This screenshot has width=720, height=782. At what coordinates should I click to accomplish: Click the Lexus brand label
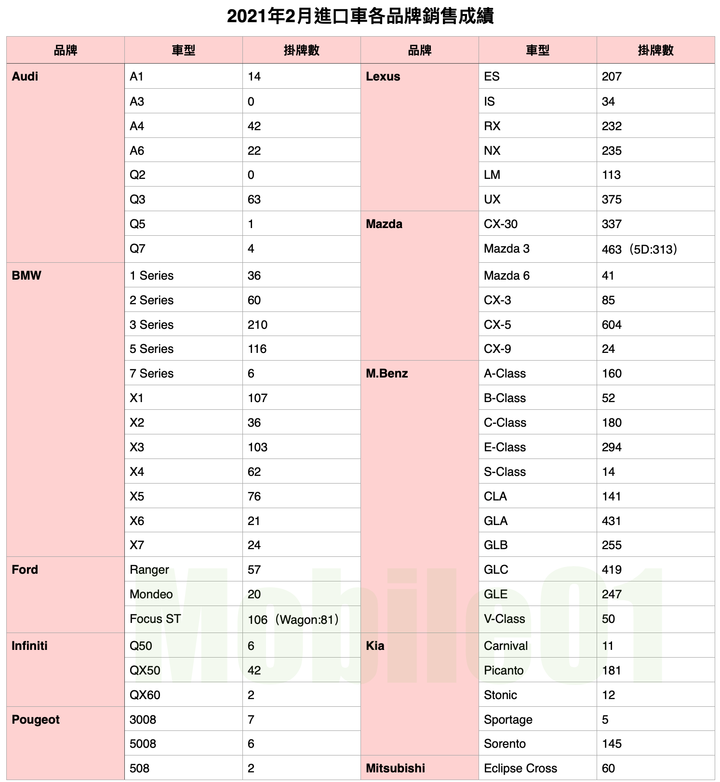coord(383,77)
